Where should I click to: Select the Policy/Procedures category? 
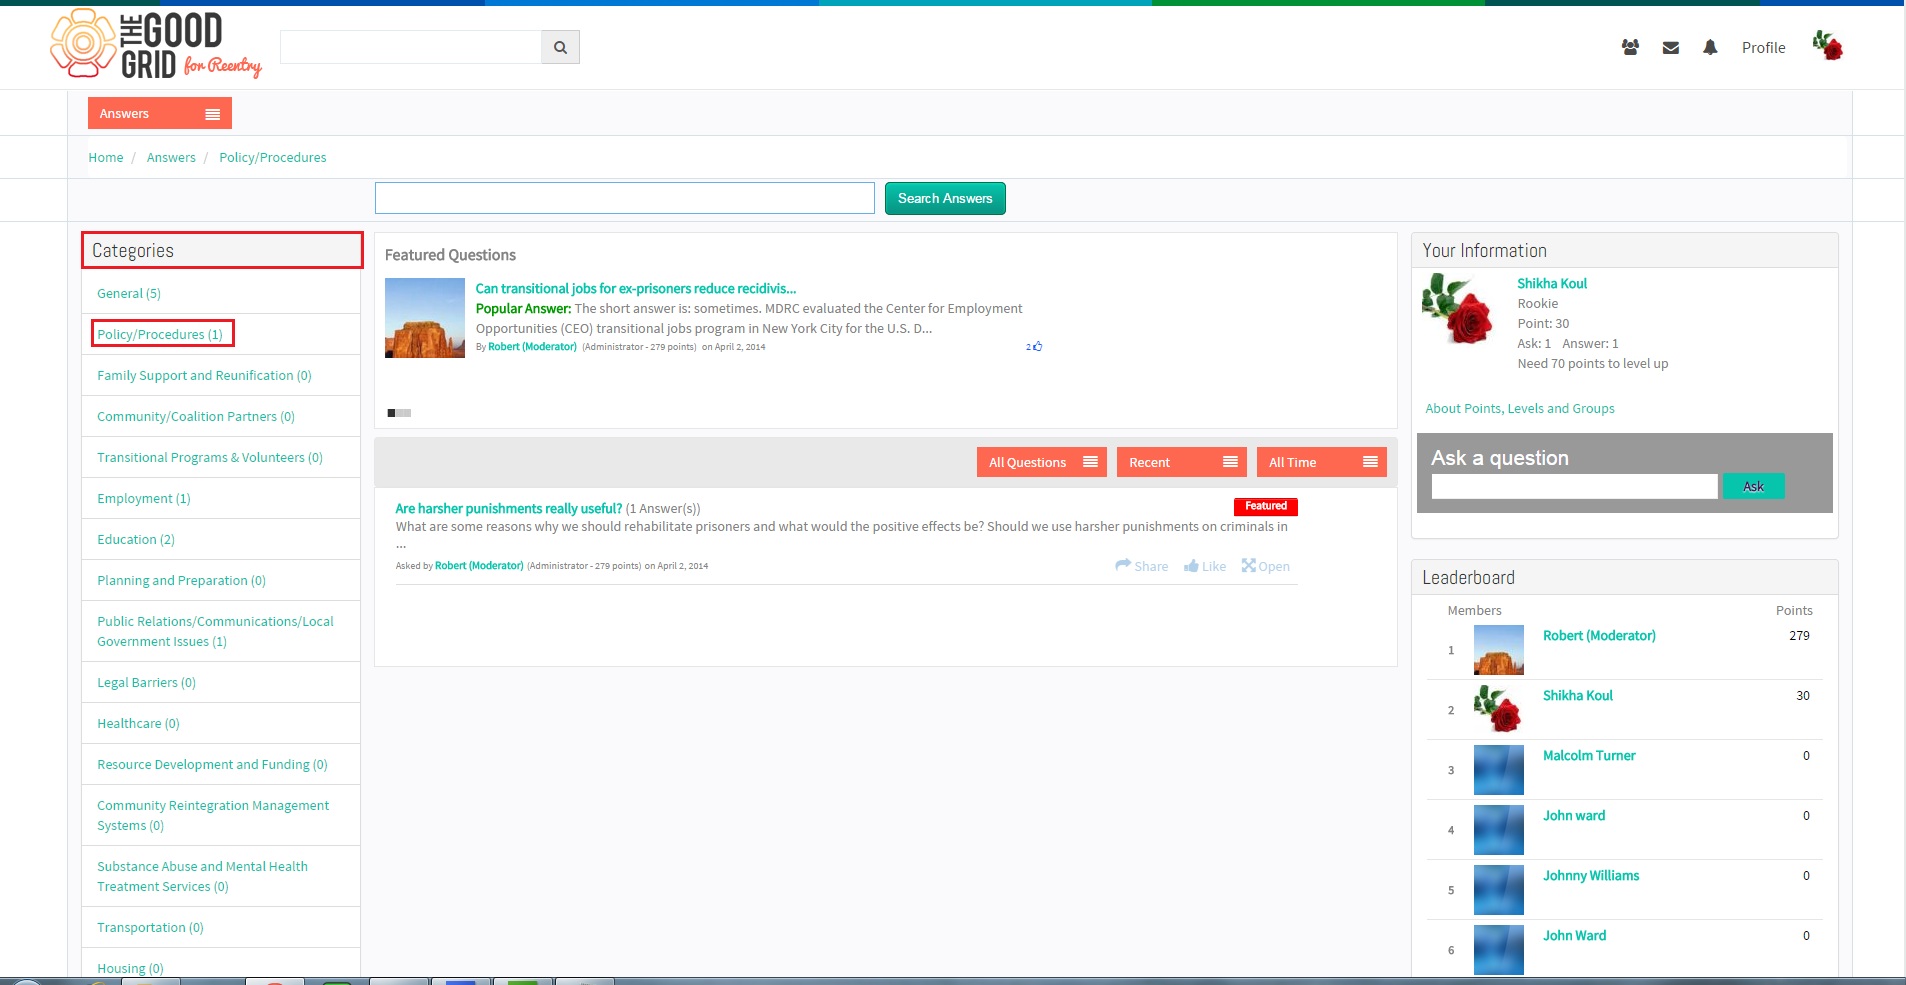[160, 334]
